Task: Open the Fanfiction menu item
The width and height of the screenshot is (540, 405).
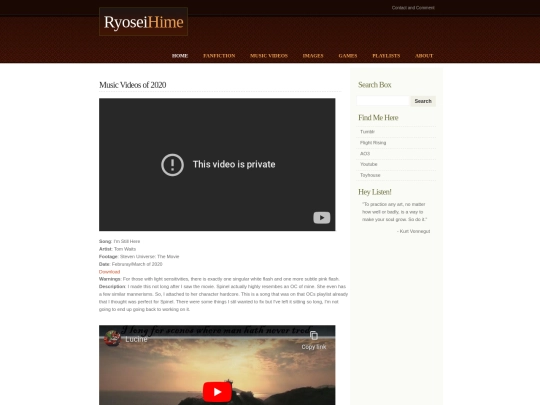Action: (x=219, y=56)
